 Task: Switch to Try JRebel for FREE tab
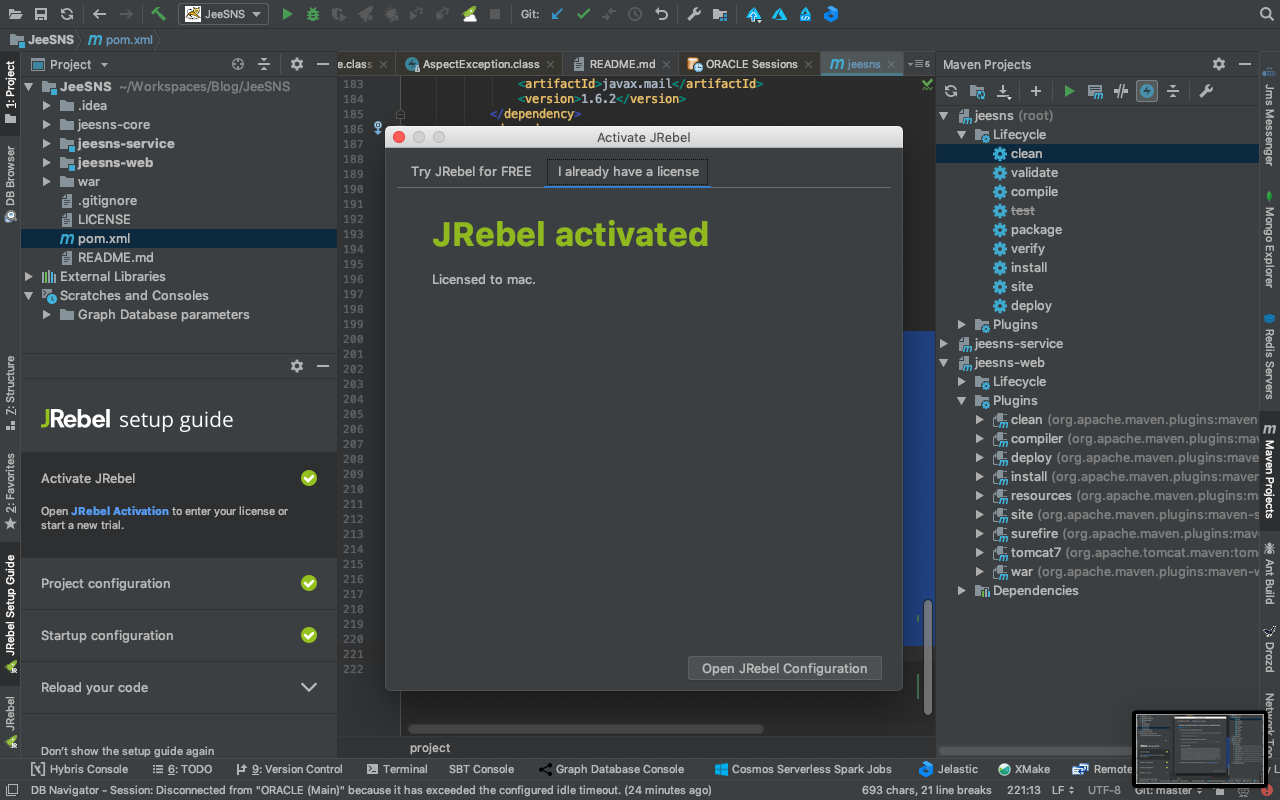pyautogui.click(x=471, y=171)
